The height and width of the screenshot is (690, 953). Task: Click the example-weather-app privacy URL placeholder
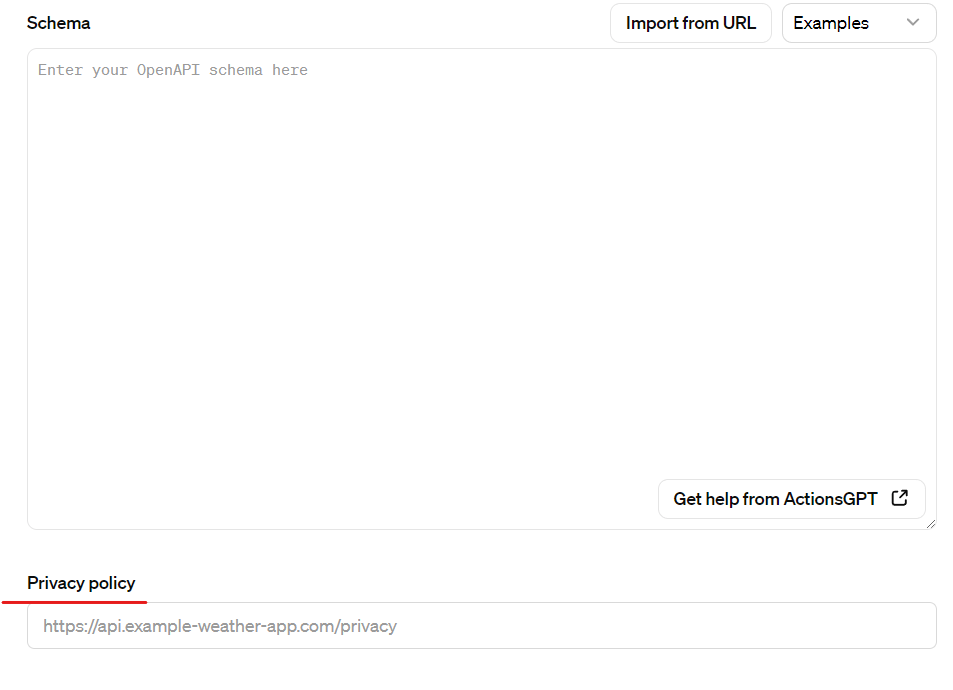[219, 626]
